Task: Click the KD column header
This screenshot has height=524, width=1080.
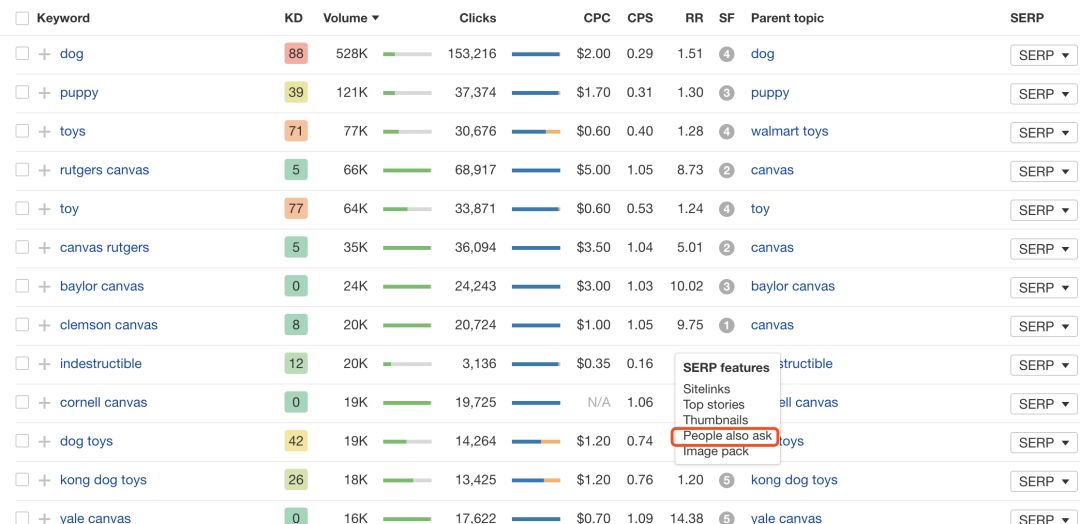Action: [293, 18]
